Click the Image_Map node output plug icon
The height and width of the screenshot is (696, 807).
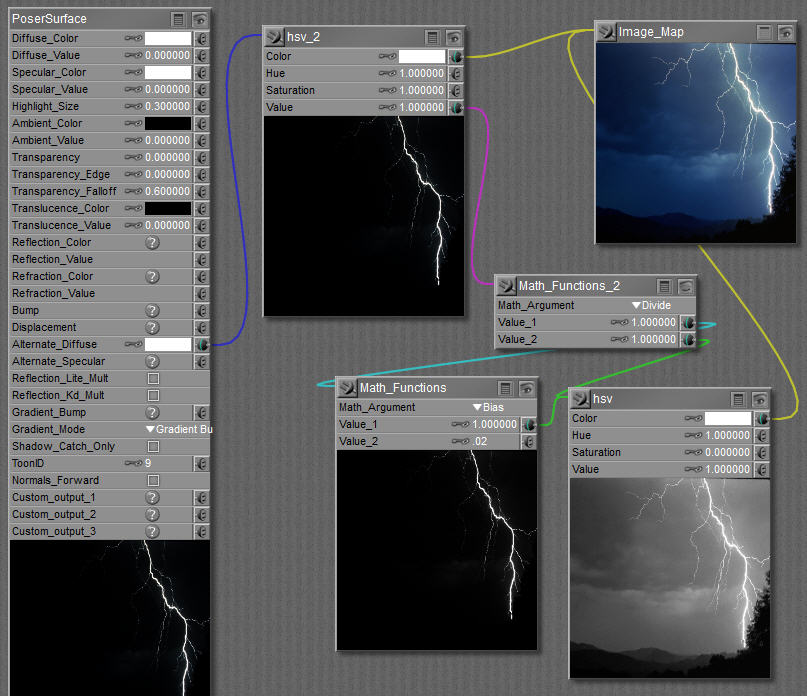605,32
